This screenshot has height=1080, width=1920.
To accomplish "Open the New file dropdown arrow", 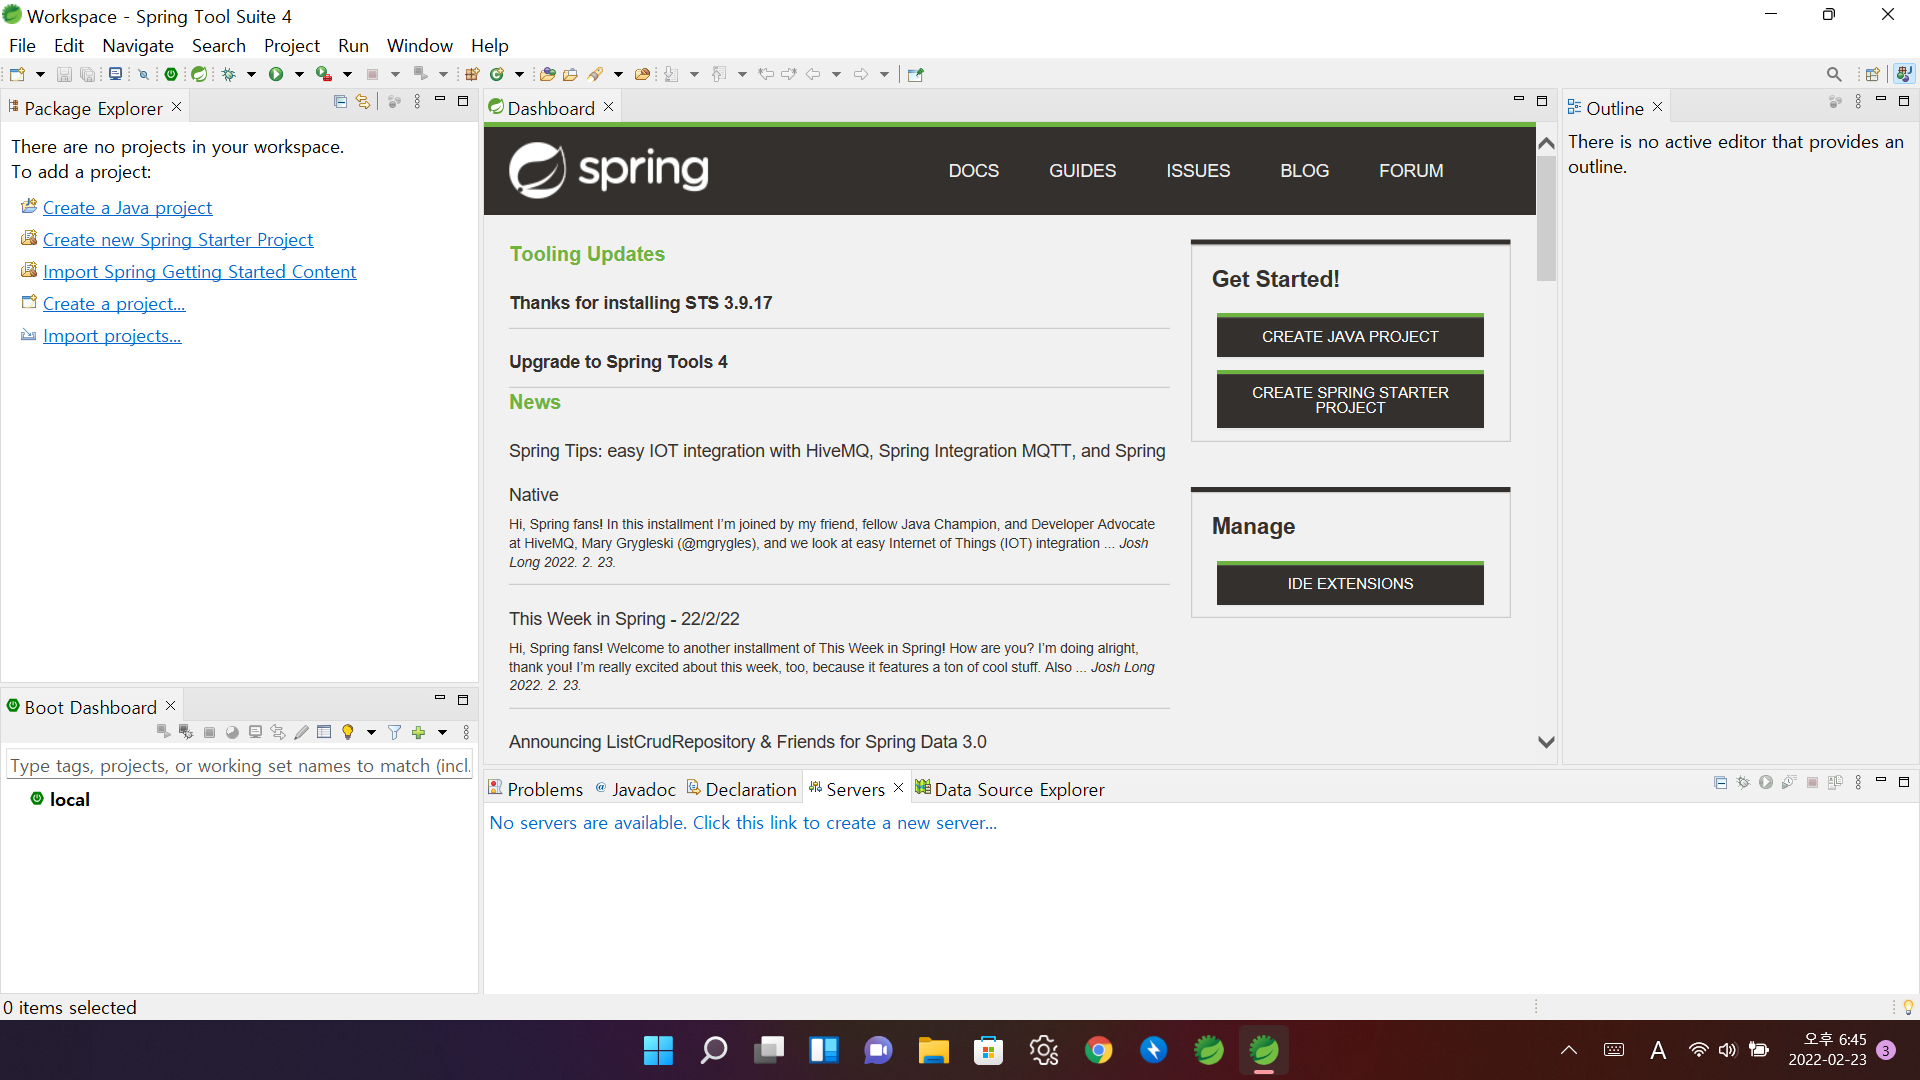I will coord(40,74).
